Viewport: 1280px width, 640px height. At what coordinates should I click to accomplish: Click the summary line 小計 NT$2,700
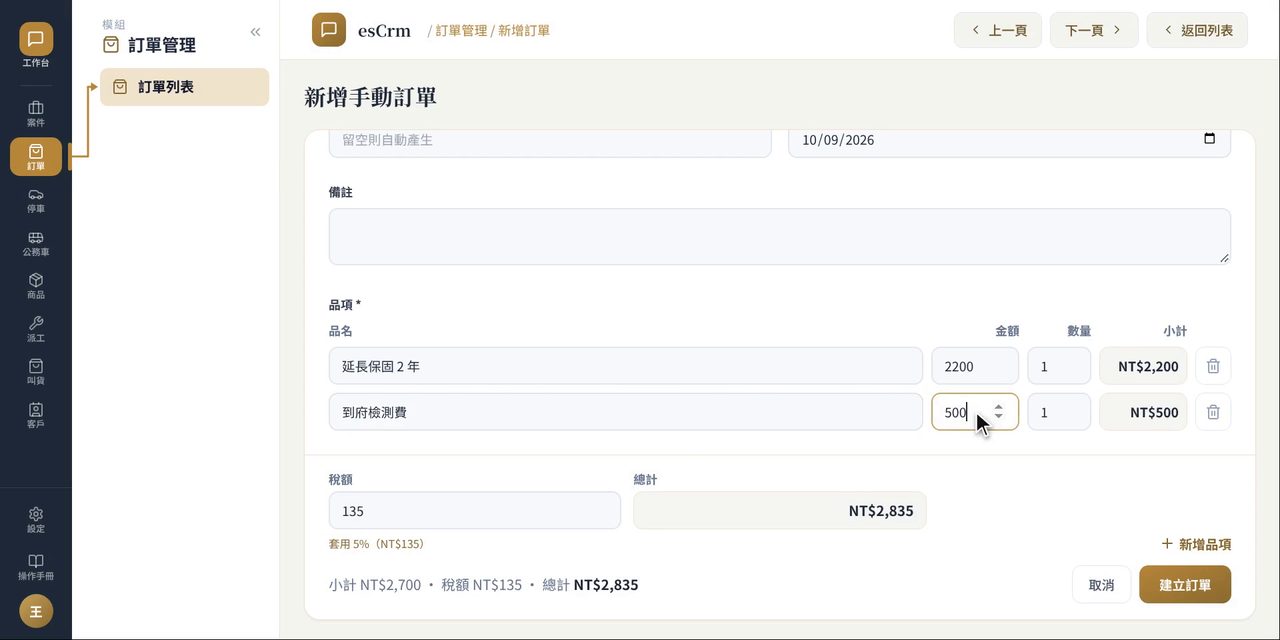(x=375, y=585)
